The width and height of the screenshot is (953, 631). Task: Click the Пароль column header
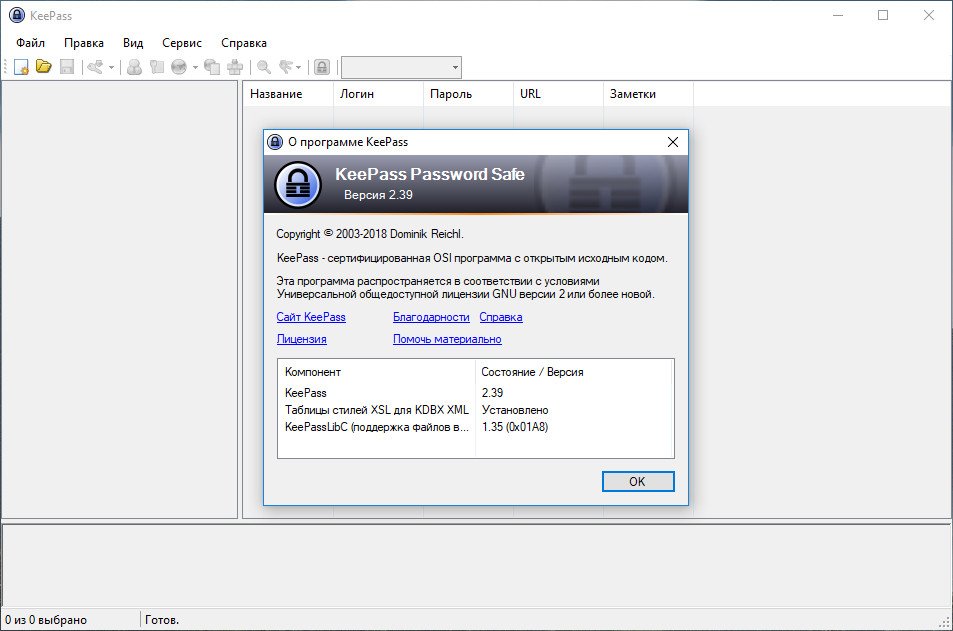tap(468, 94)
